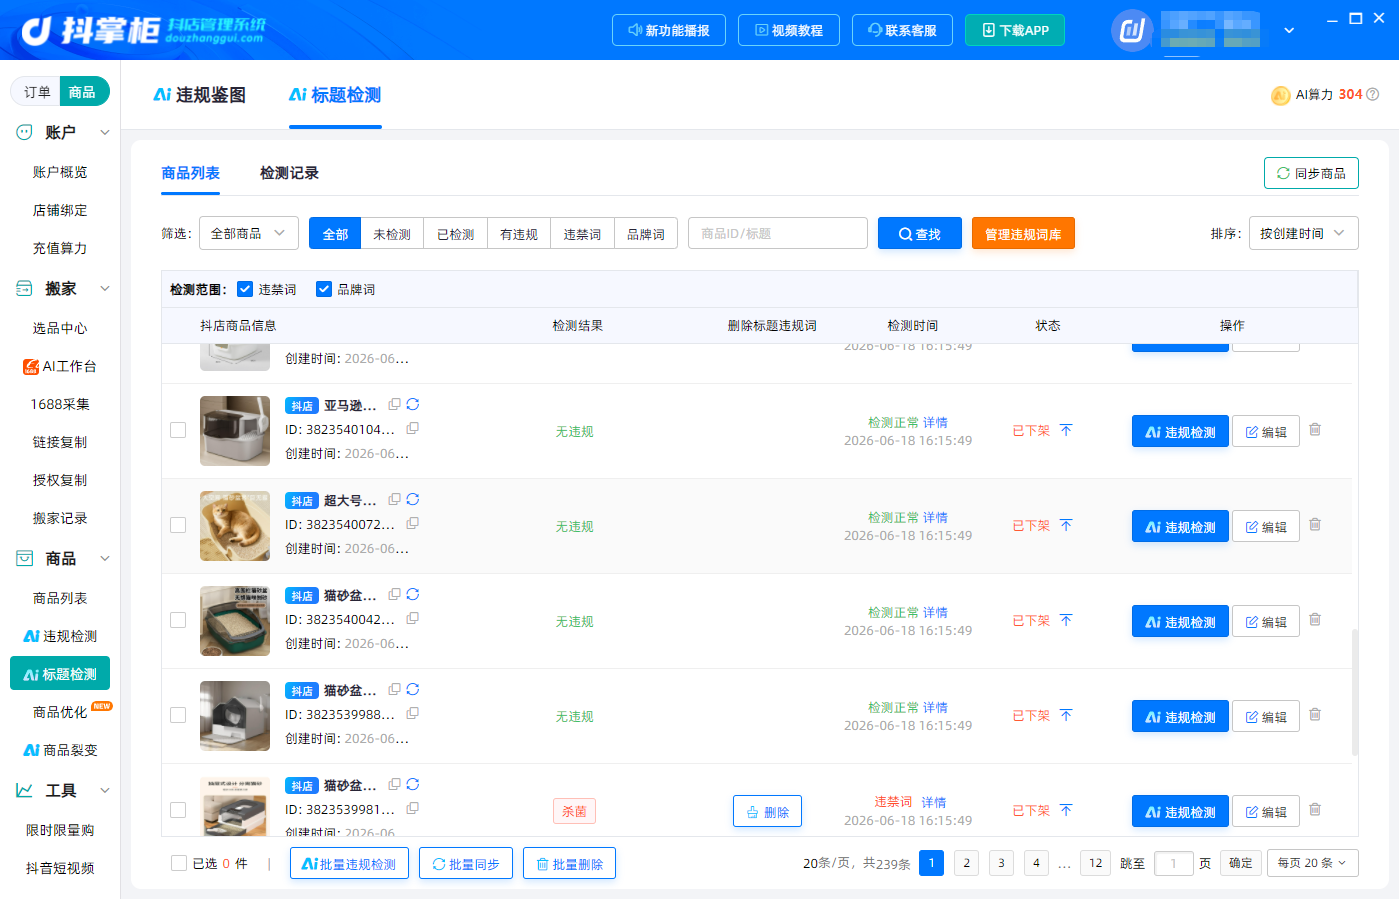Viewport: 1399px width, 899px height.
Task: Click the 管理违规词库 button
Action: point(1023,233)
